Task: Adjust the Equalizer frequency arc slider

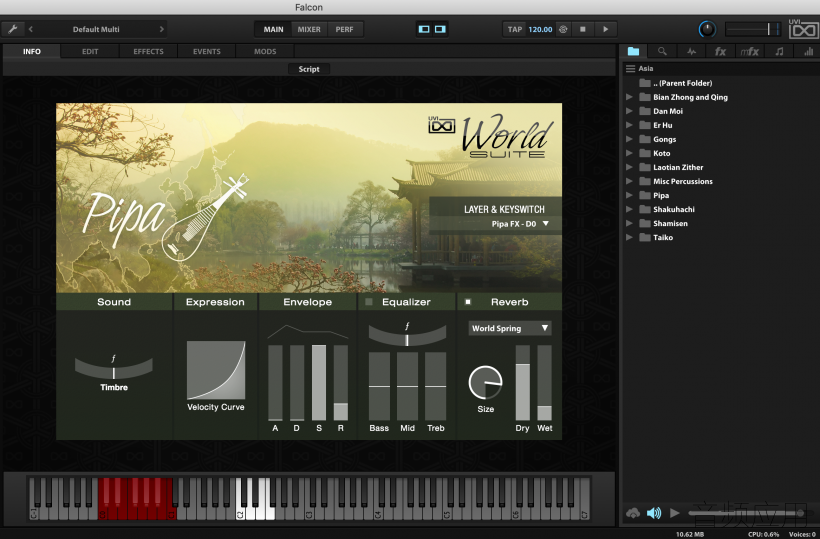Action: coord(407,336)
